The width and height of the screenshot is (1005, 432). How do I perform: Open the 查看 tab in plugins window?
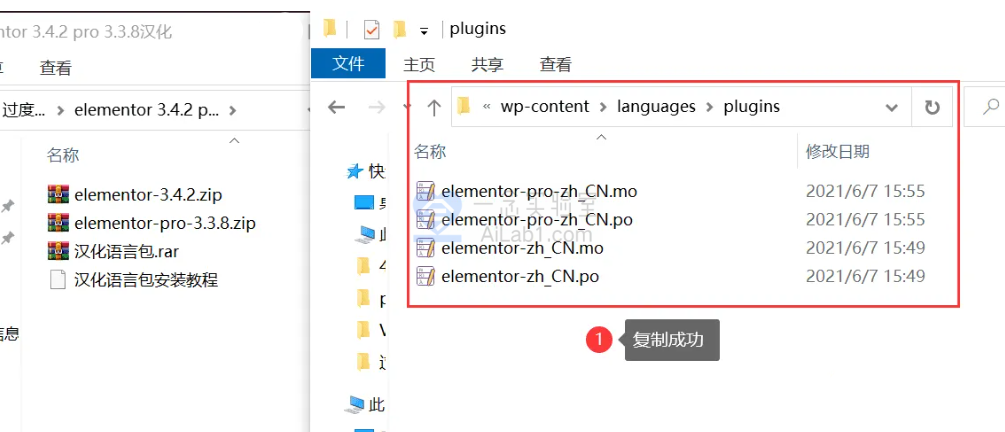pos(555,64)
